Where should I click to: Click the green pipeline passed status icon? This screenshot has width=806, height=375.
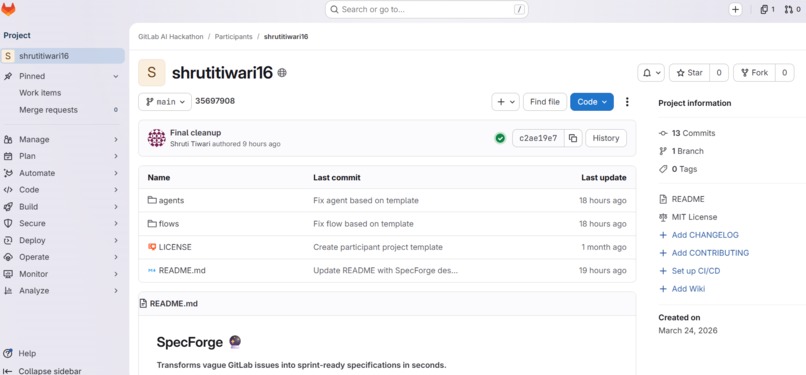pos(500,138)
